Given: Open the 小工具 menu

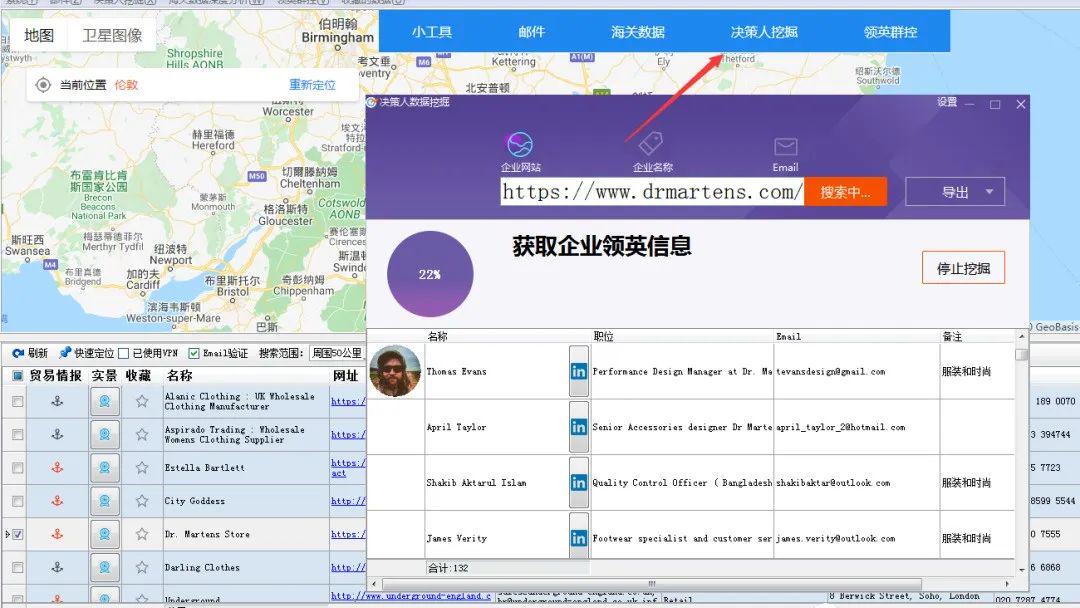Looking at the screenshot, I should point(432,32).
